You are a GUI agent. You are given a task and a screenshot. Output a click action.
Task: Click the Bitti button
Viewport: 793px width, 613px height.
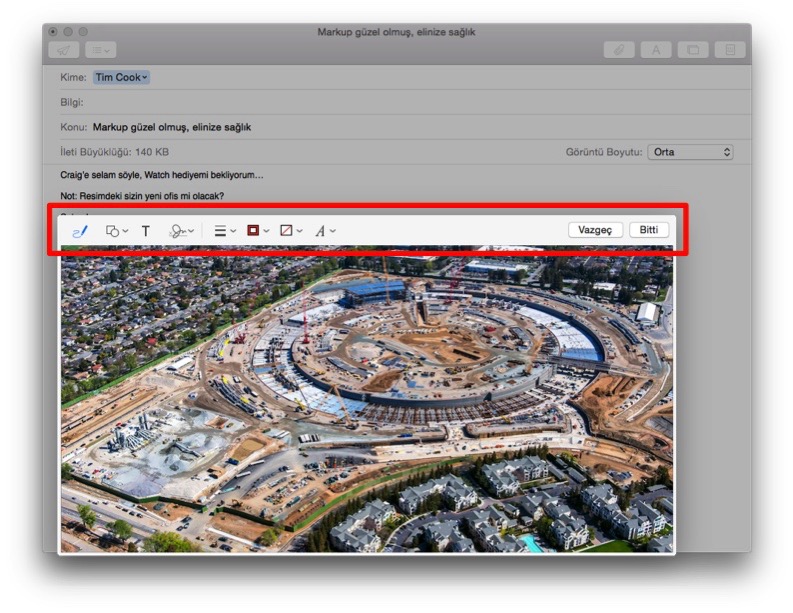[649, 229]
